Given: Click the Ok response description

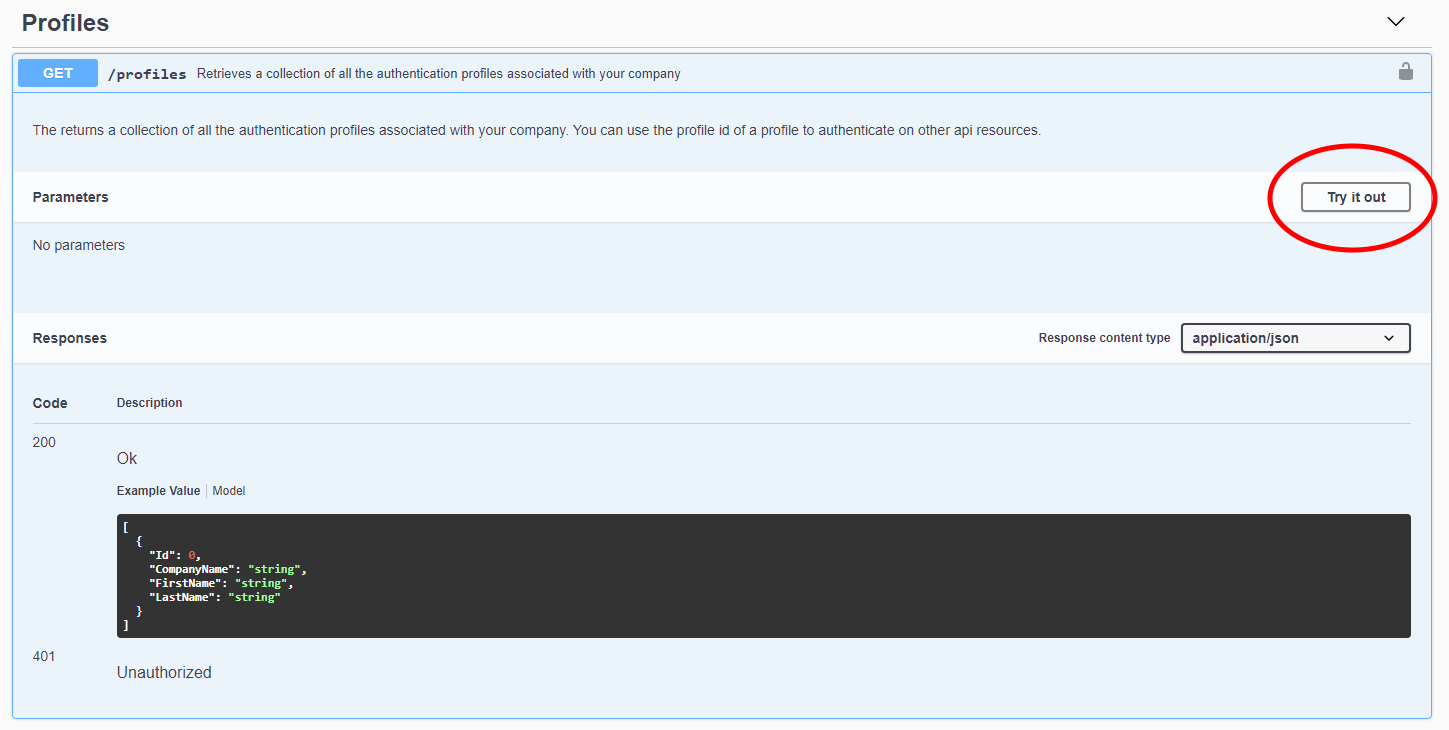Looking at the screenshot, I should (x=127, y=458).
